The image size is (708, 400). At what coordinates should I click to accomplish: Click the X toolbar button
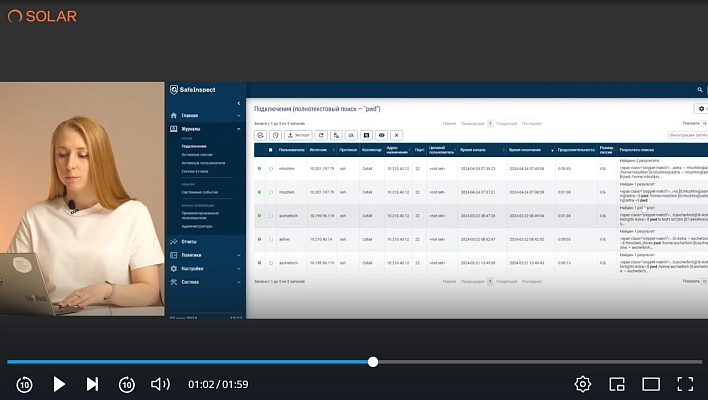396,135
